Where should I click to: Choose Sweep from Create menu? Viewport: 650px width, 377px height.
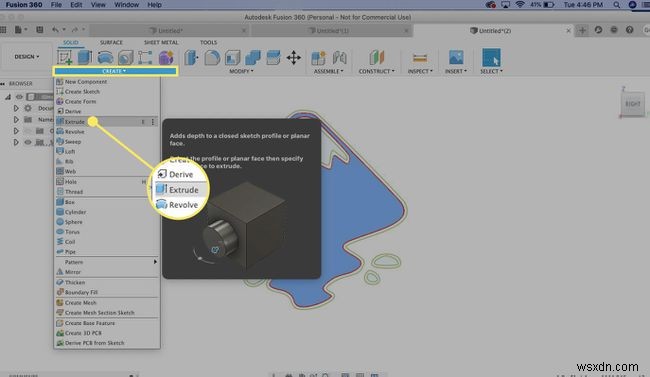(107, 142)
